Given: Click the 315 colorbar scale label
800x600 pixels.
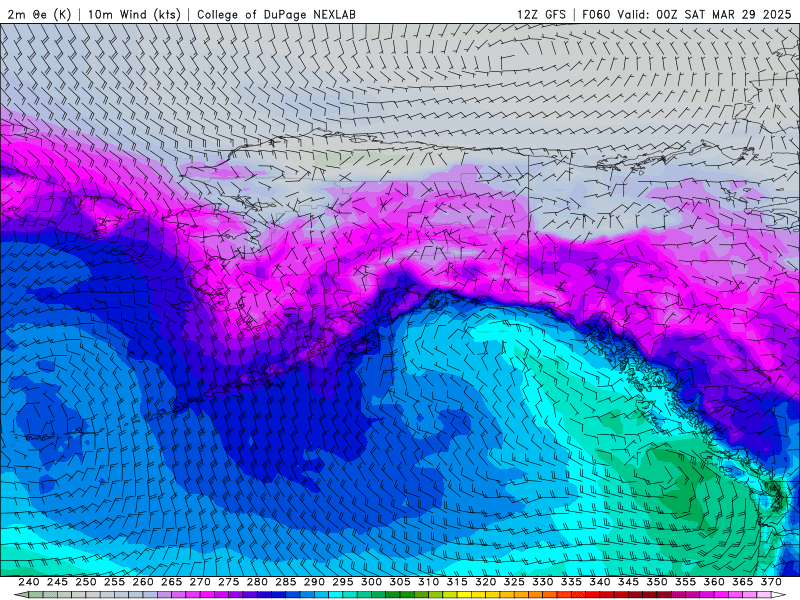Looking at the screenshot, I should click(457, 582).
